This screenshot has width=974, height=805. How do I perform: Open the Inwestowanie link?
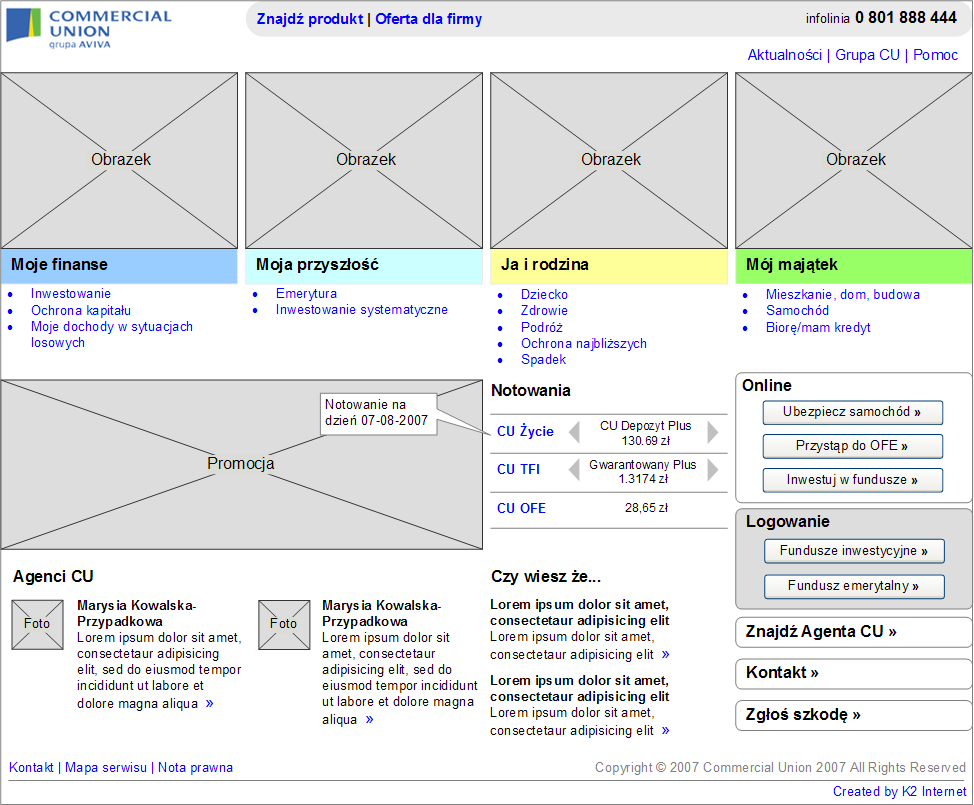pyautogui.click(x=71, y=294)
